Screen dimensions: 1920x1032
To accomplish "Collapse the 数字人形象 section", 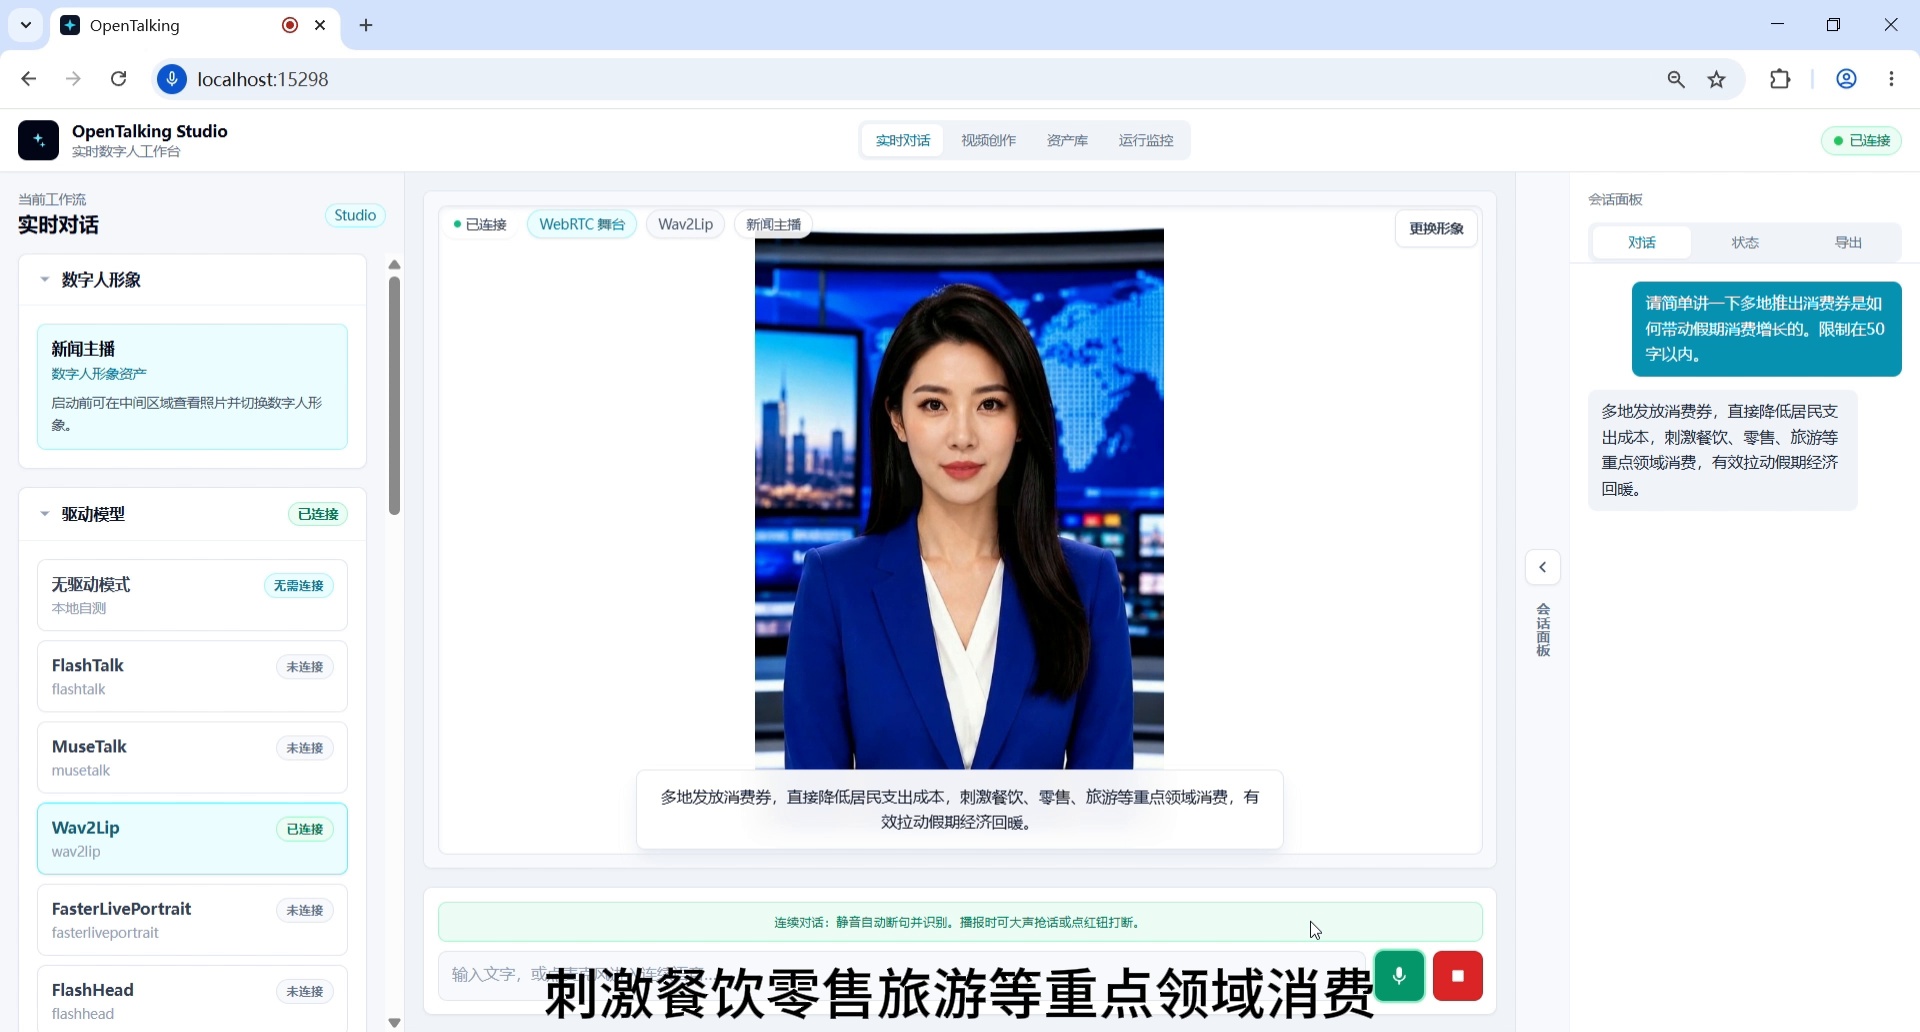I will point(44,280).
